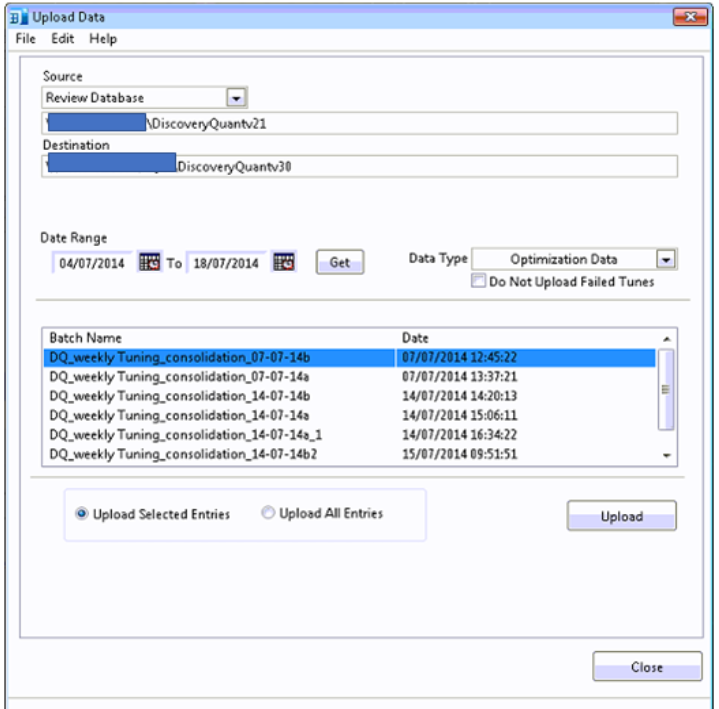The height and width of the screenshot is (709, 719).
Task: Click date cell 07/07/2014 13:37:21
Action: [x=459, y=377]
